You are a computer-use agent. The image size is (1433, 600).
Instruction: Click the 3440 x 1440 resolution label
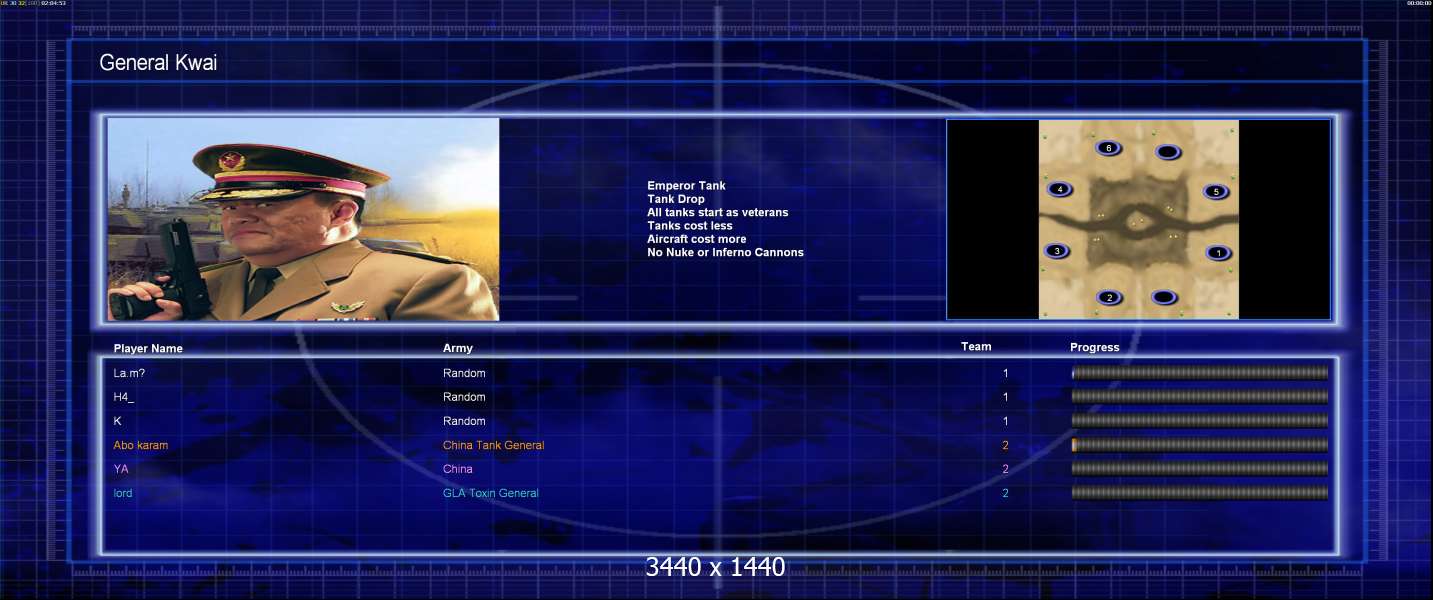click(715, 567)
